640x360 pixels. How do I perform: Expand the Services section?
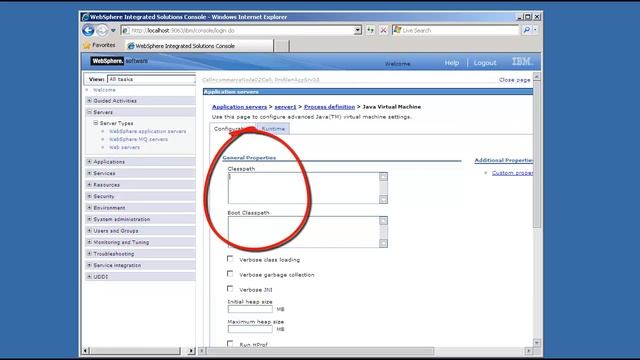click(x=89, y=173)
